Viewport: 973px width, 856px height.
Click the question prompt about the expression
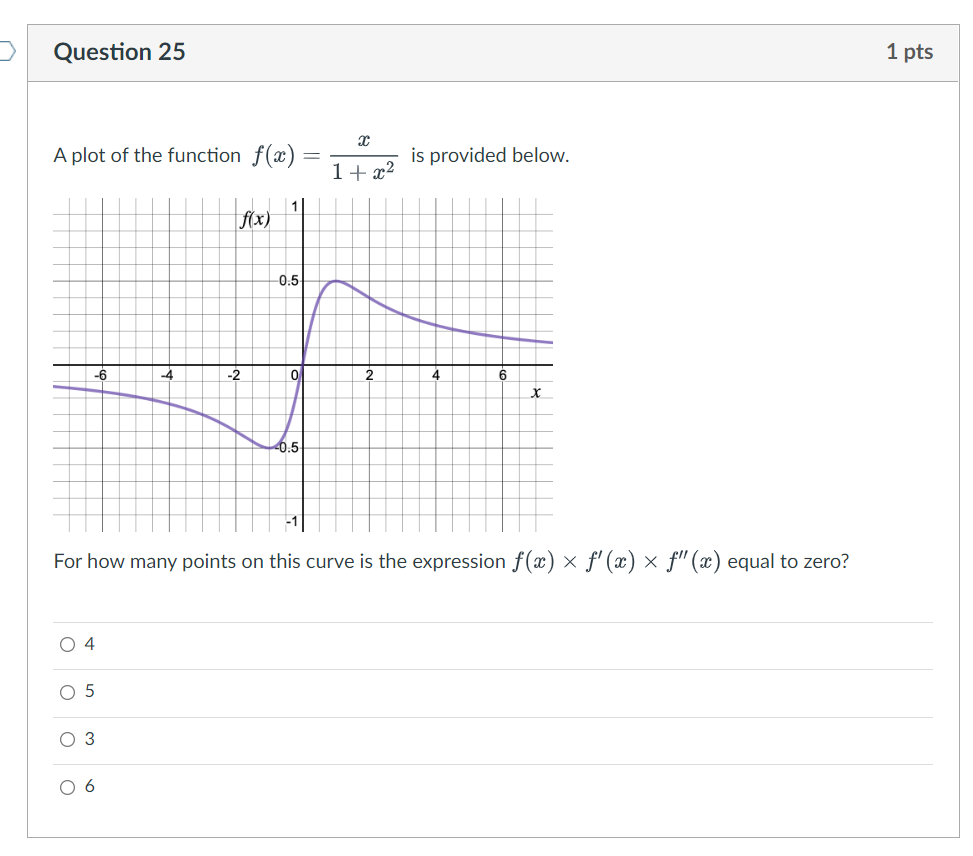[450, 561]
